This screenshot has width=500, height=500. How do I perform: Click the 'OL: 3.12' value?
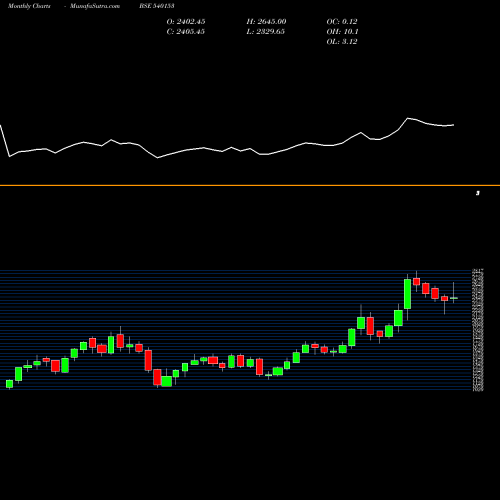point(342,42)
